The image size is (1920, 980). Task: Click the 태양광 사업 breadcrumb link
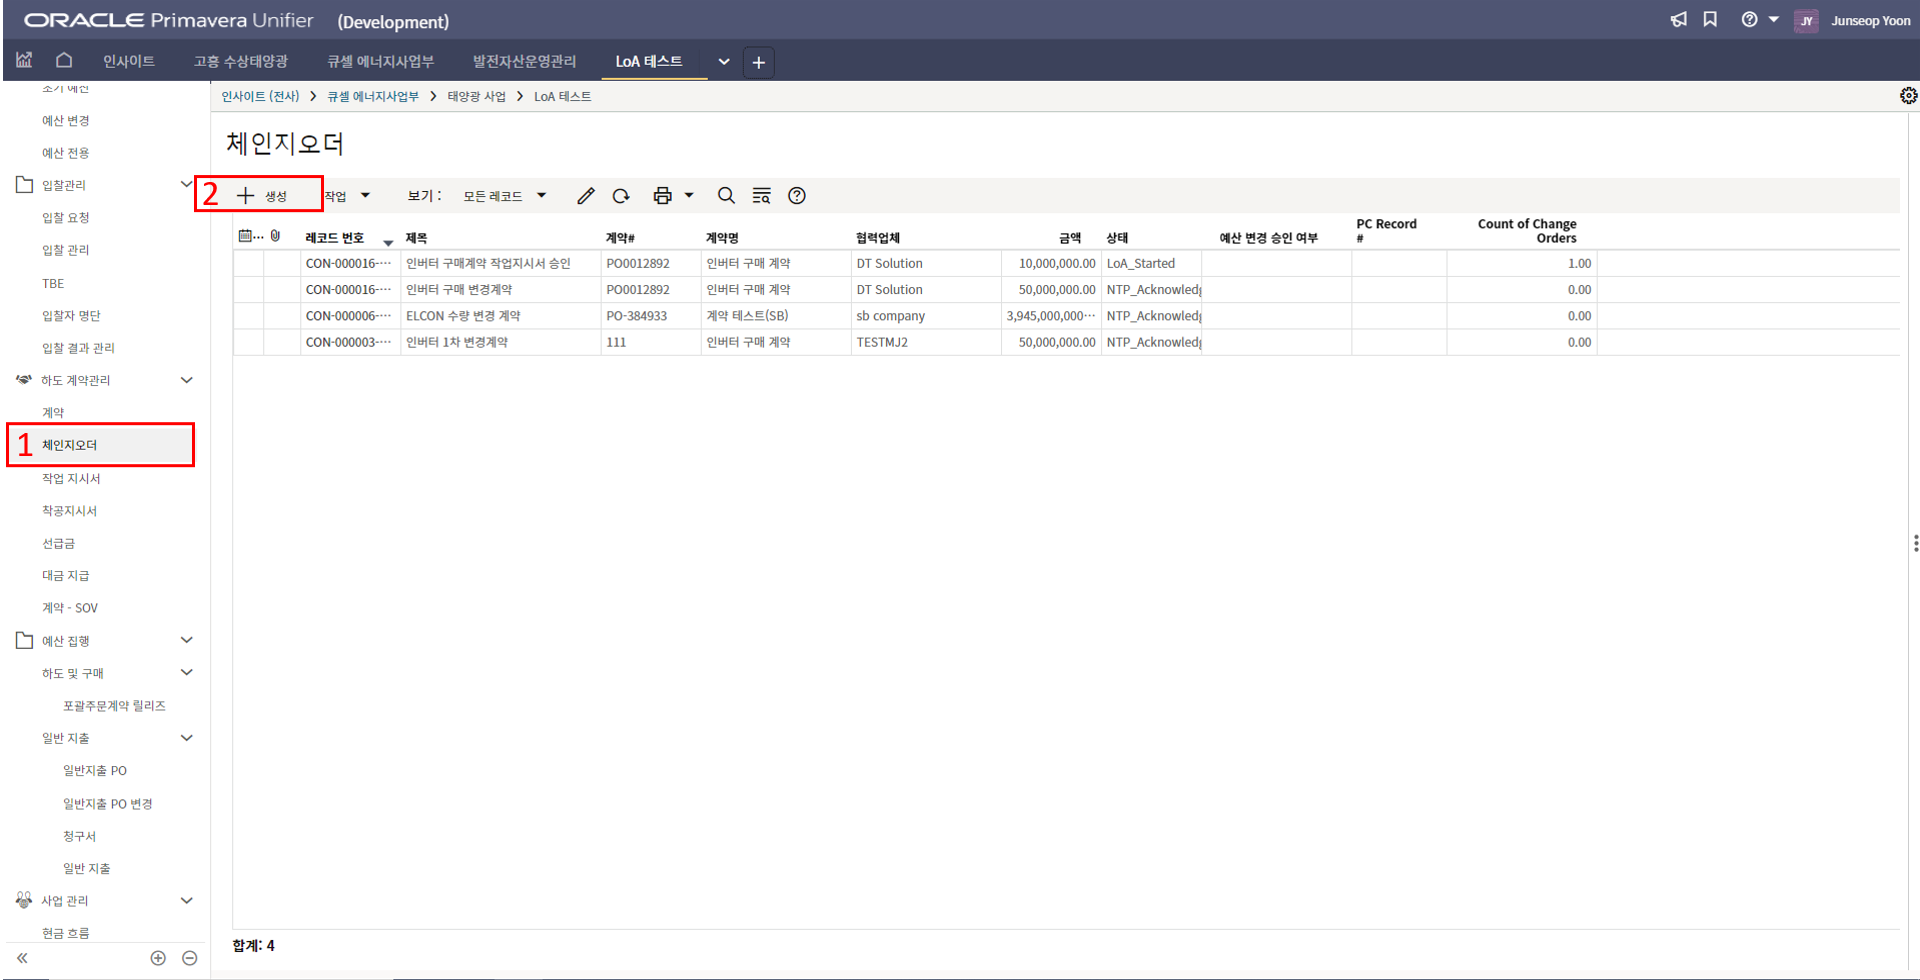point(476,97)
